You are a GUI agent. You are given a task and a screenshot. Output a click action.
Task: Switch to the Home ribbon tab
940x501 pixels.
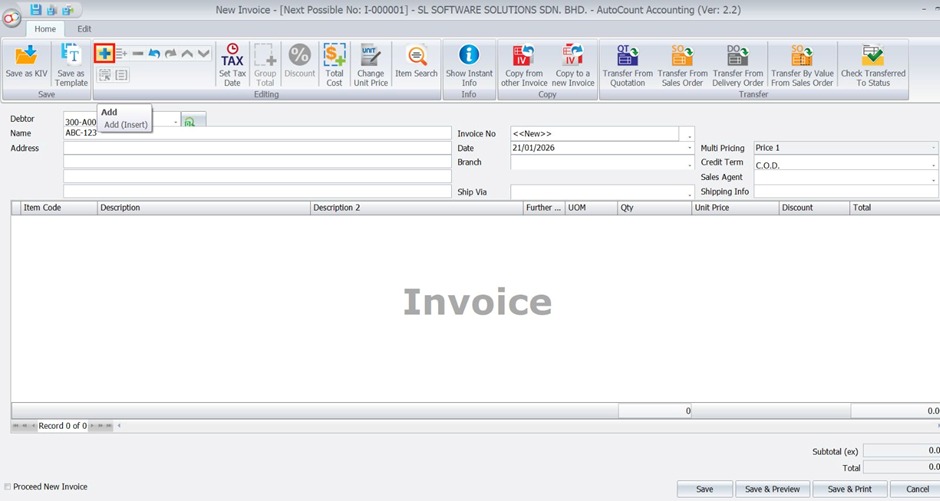pos(45,29)
